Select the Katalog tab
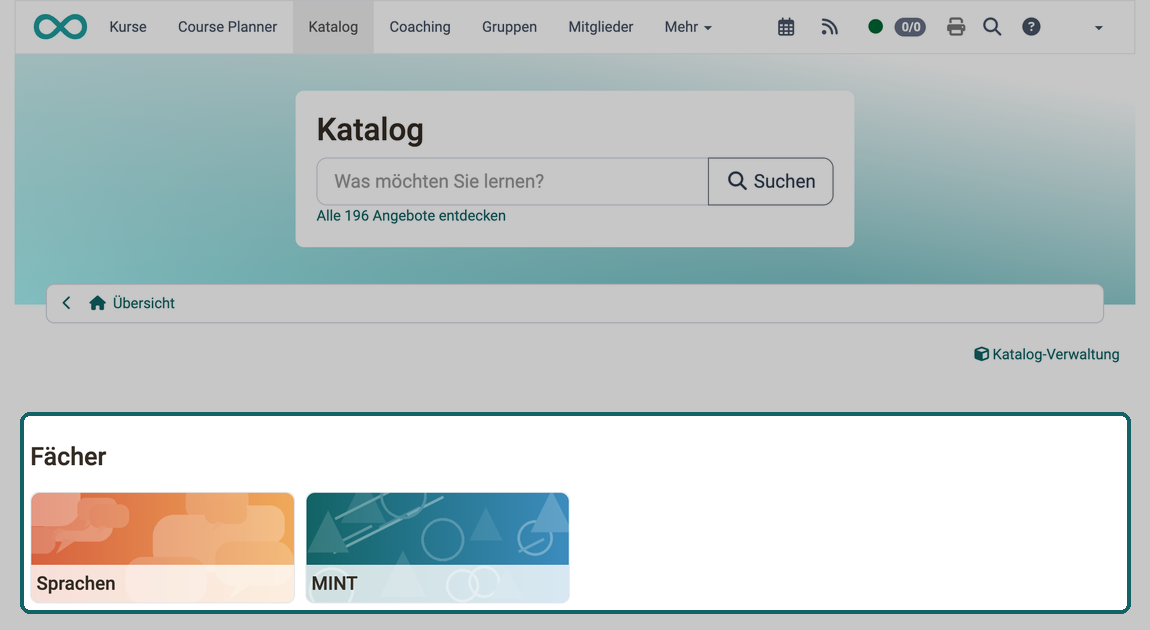 pyautogui.click(x=333, y=27)
